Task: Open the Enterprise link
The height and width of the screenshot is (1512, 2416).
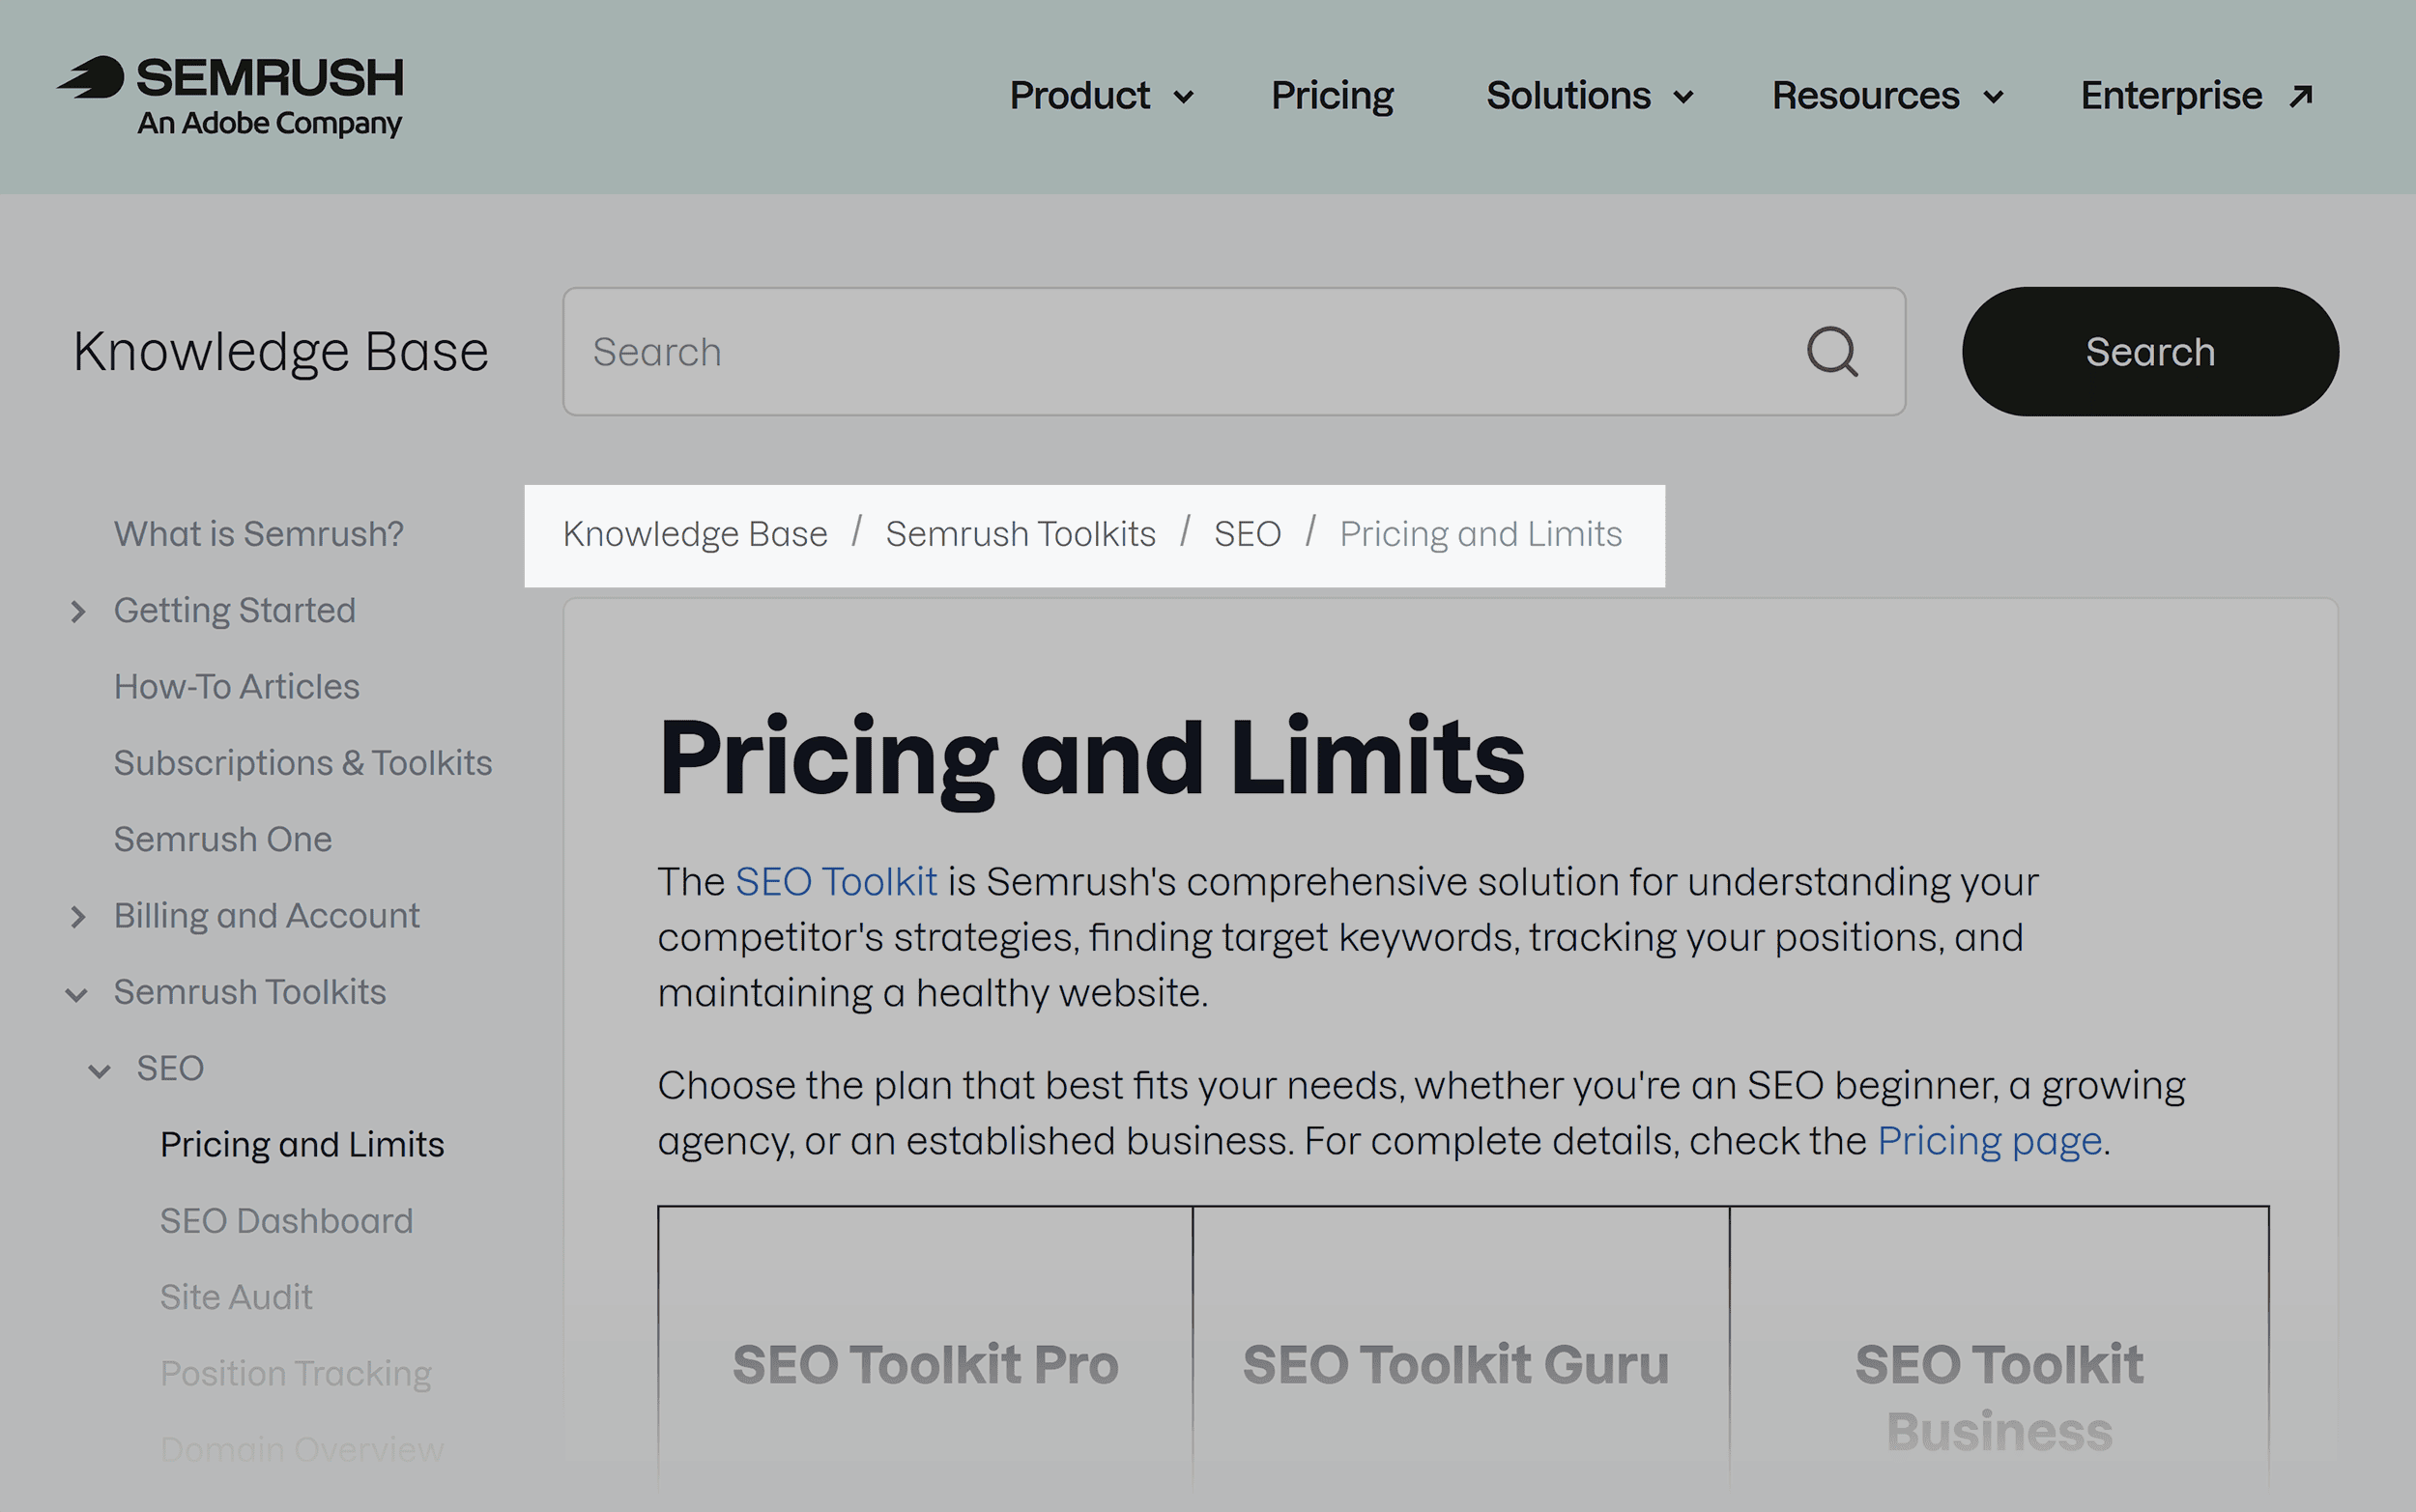Action: pyautogui.click(x=2171, y=96)
